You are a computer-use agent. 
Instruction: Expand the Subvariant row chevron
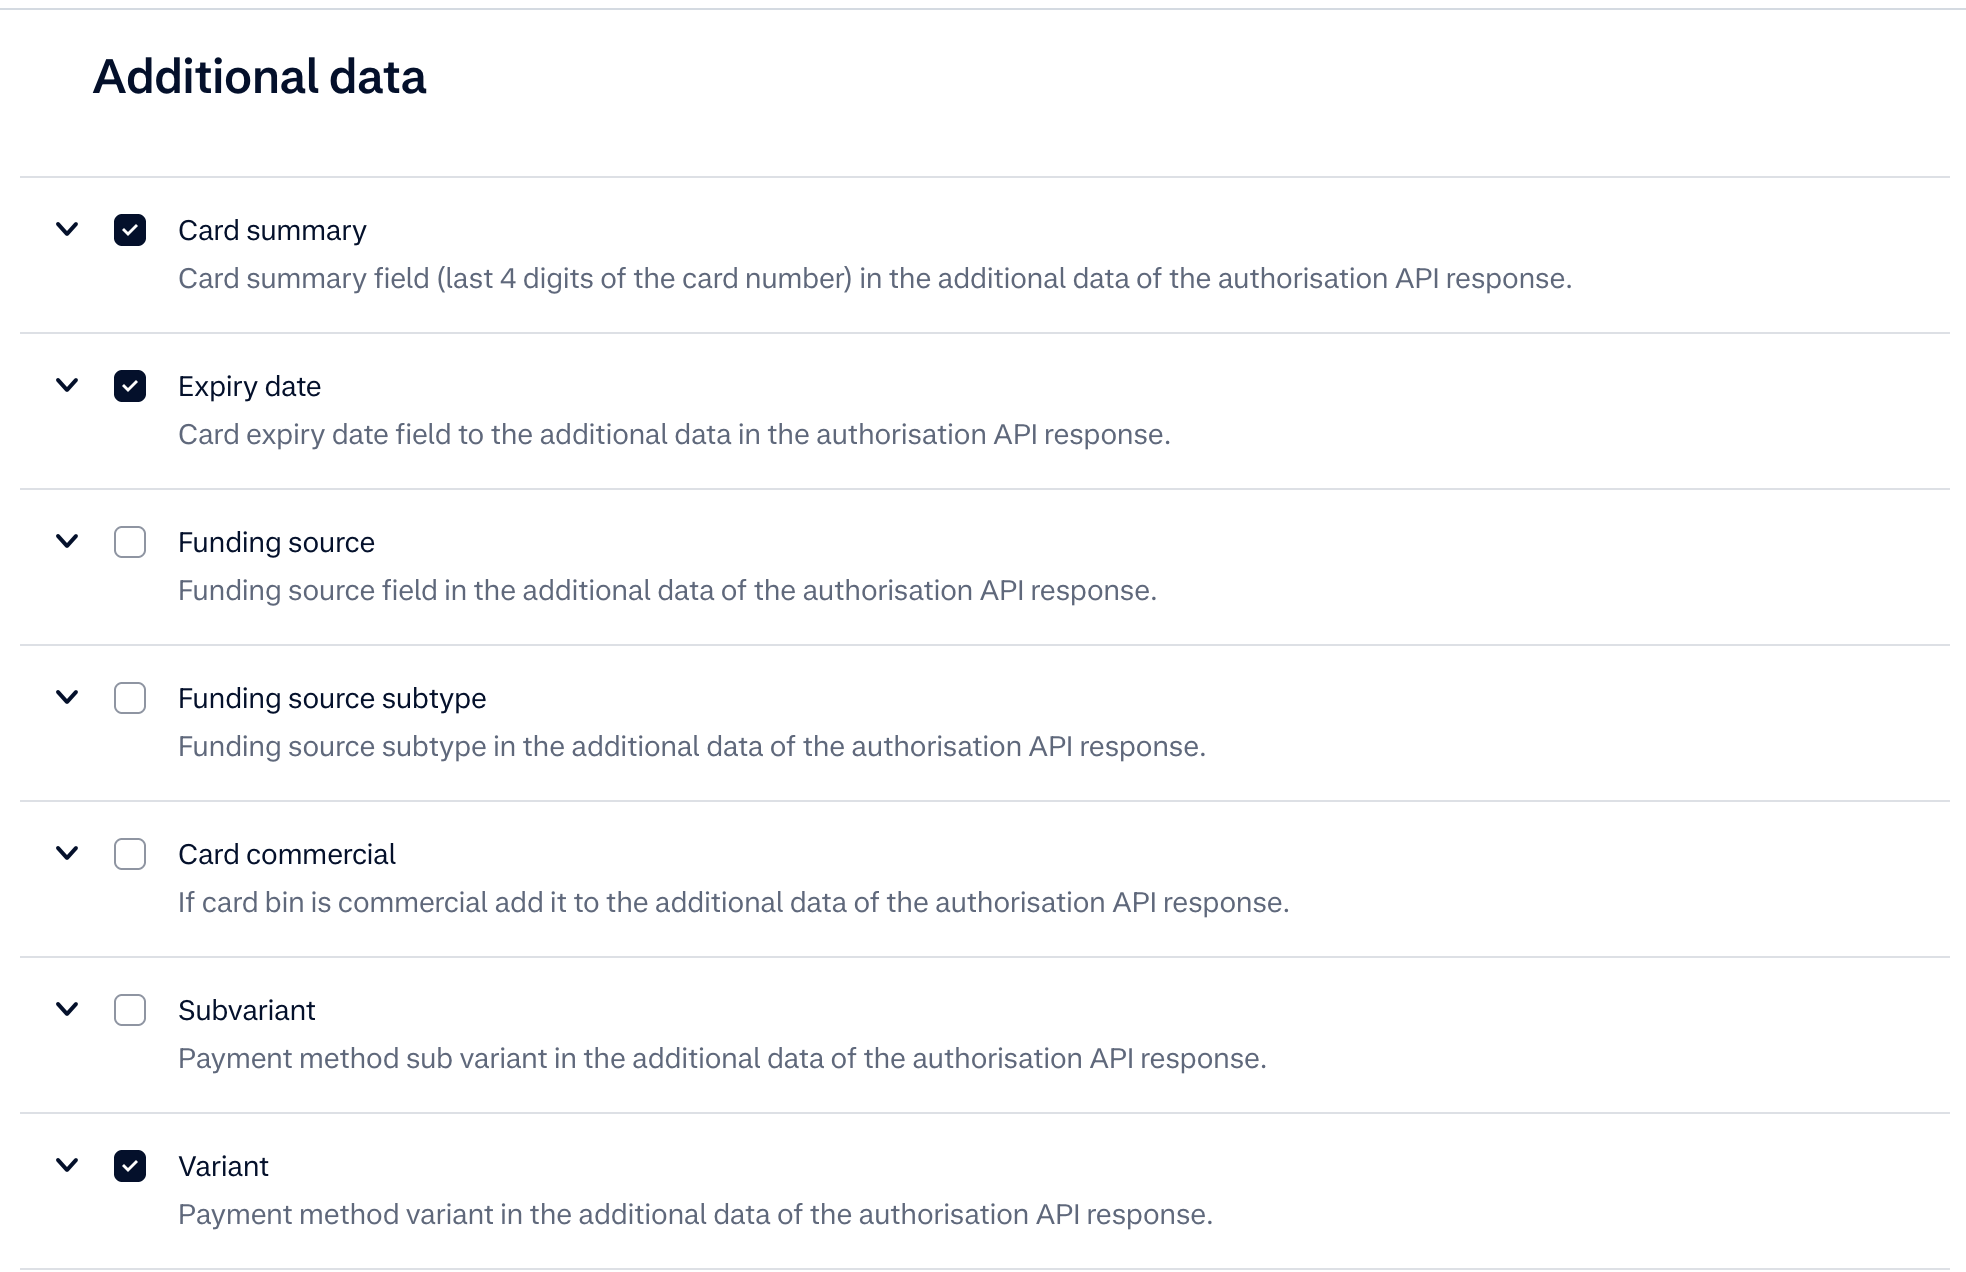tap(67, 1009)
